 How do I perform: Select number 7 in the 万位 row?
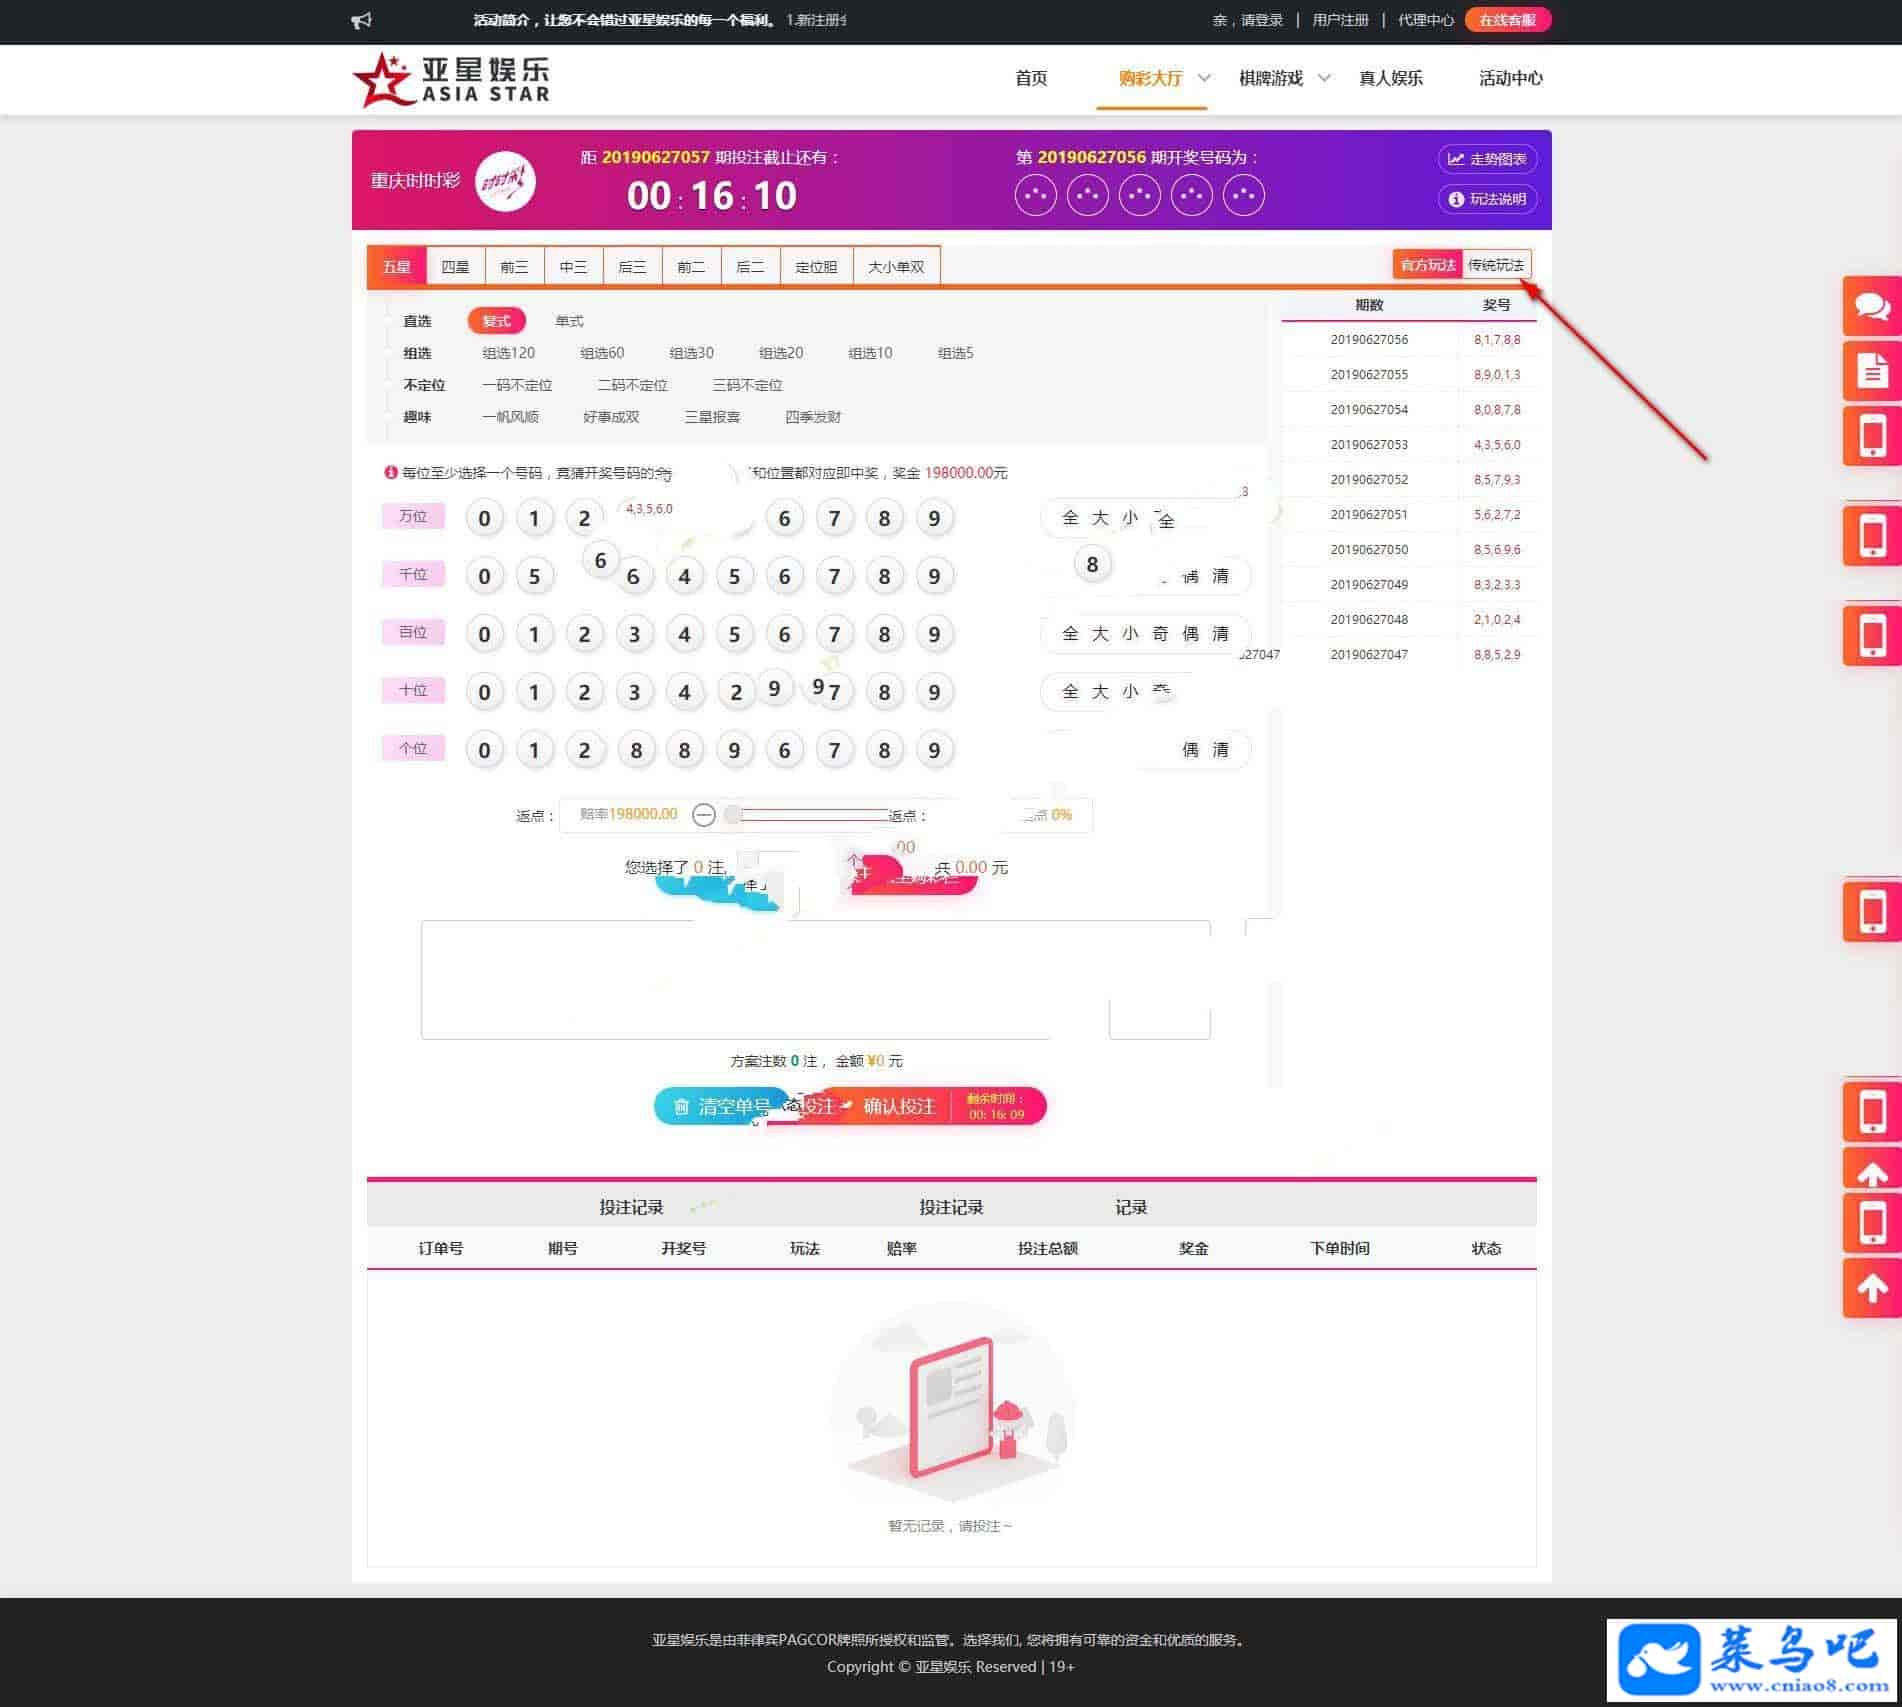[835, 518]
